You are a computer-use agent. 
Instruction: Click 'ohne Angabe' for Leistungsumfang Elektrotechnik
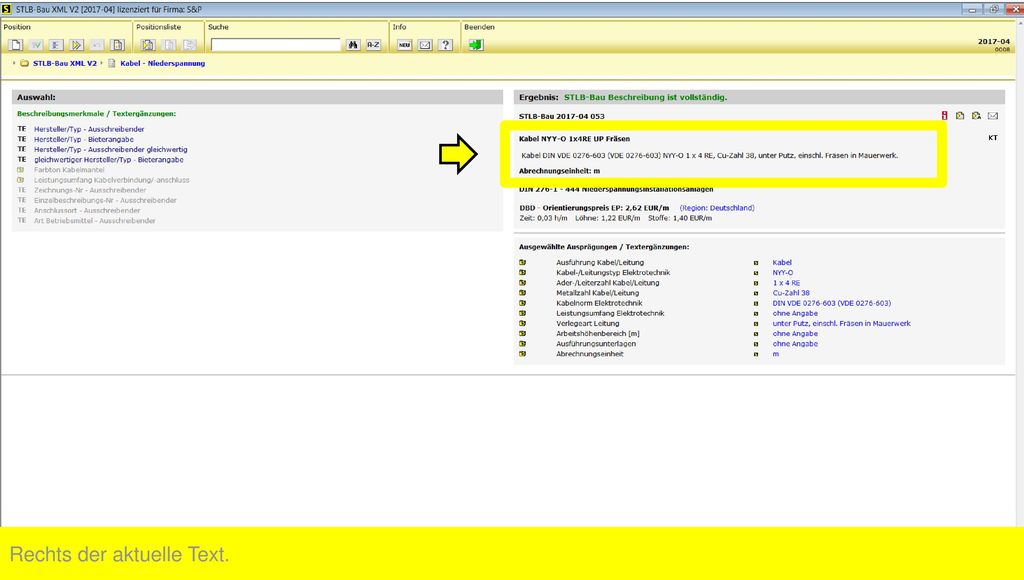(795, 314)
